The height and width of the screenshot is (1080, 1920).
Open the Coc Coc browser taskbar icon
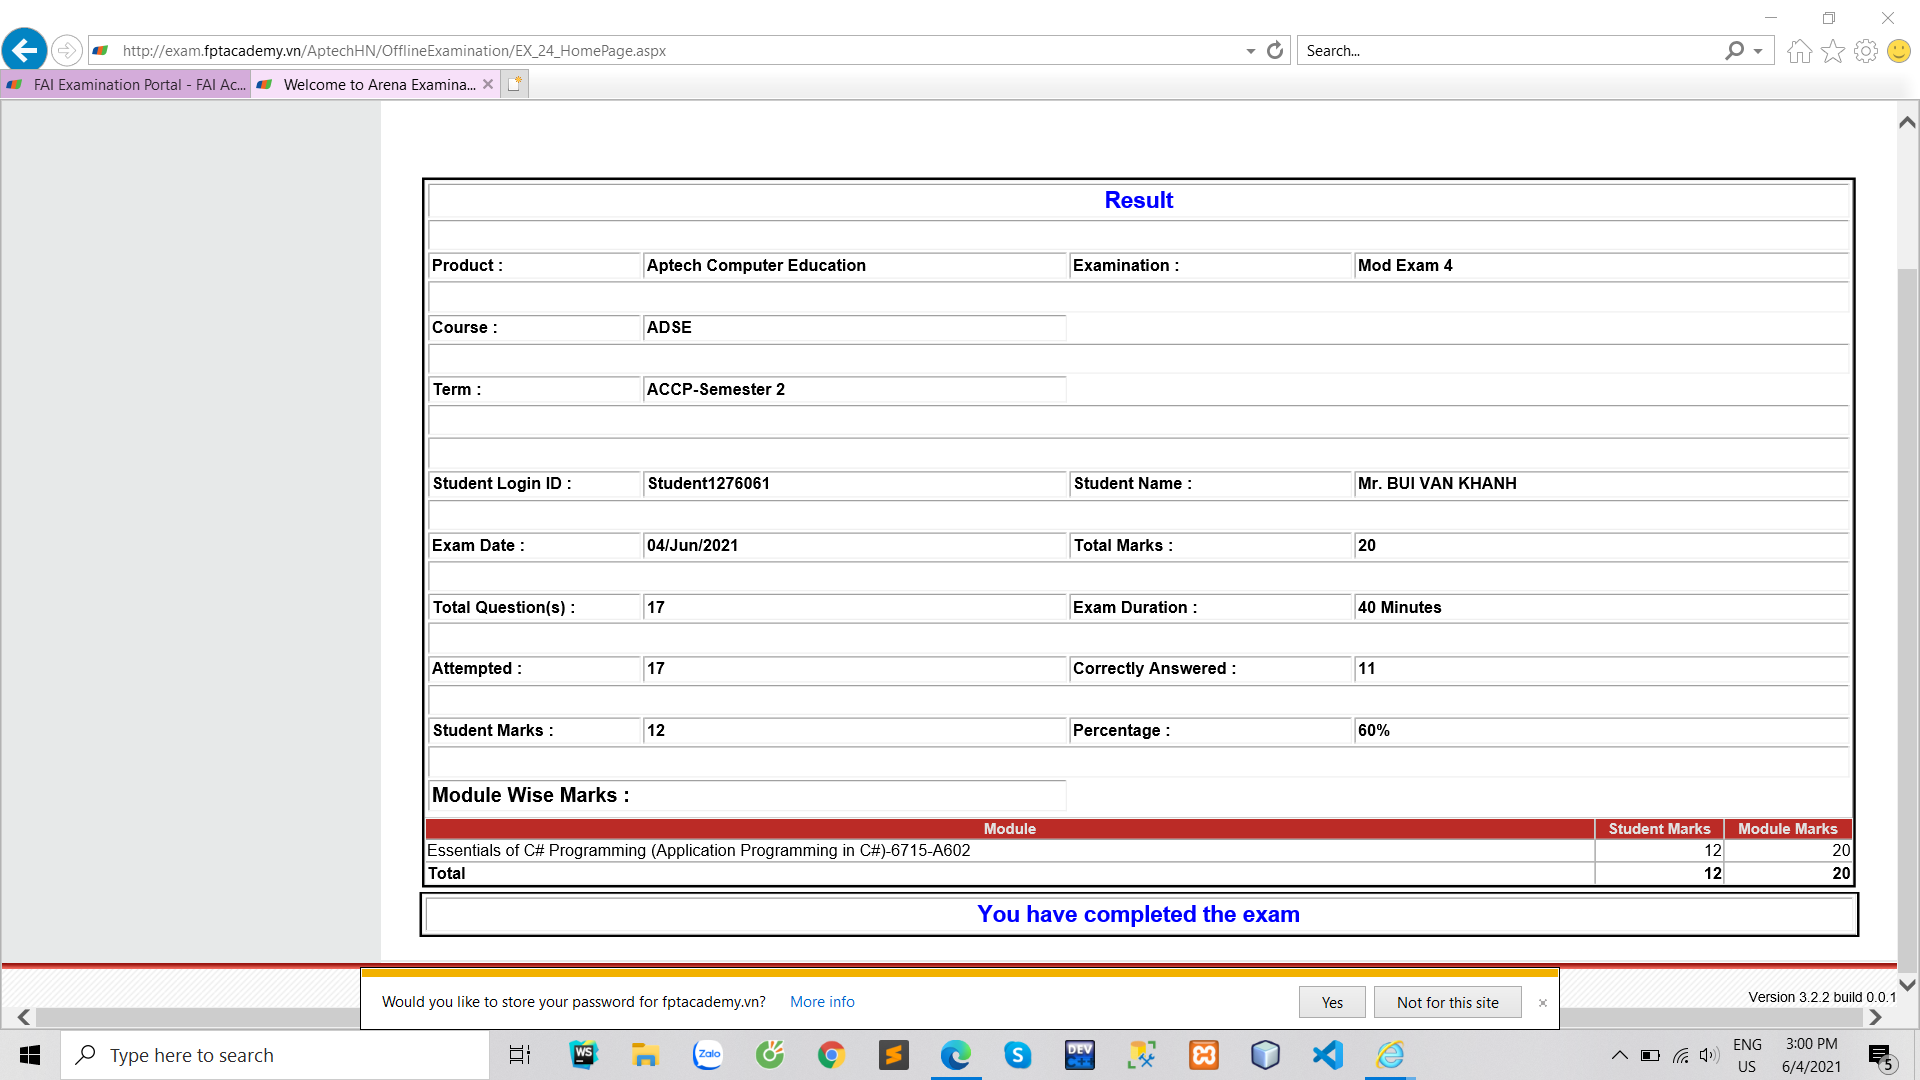(x=770, y=1055)
